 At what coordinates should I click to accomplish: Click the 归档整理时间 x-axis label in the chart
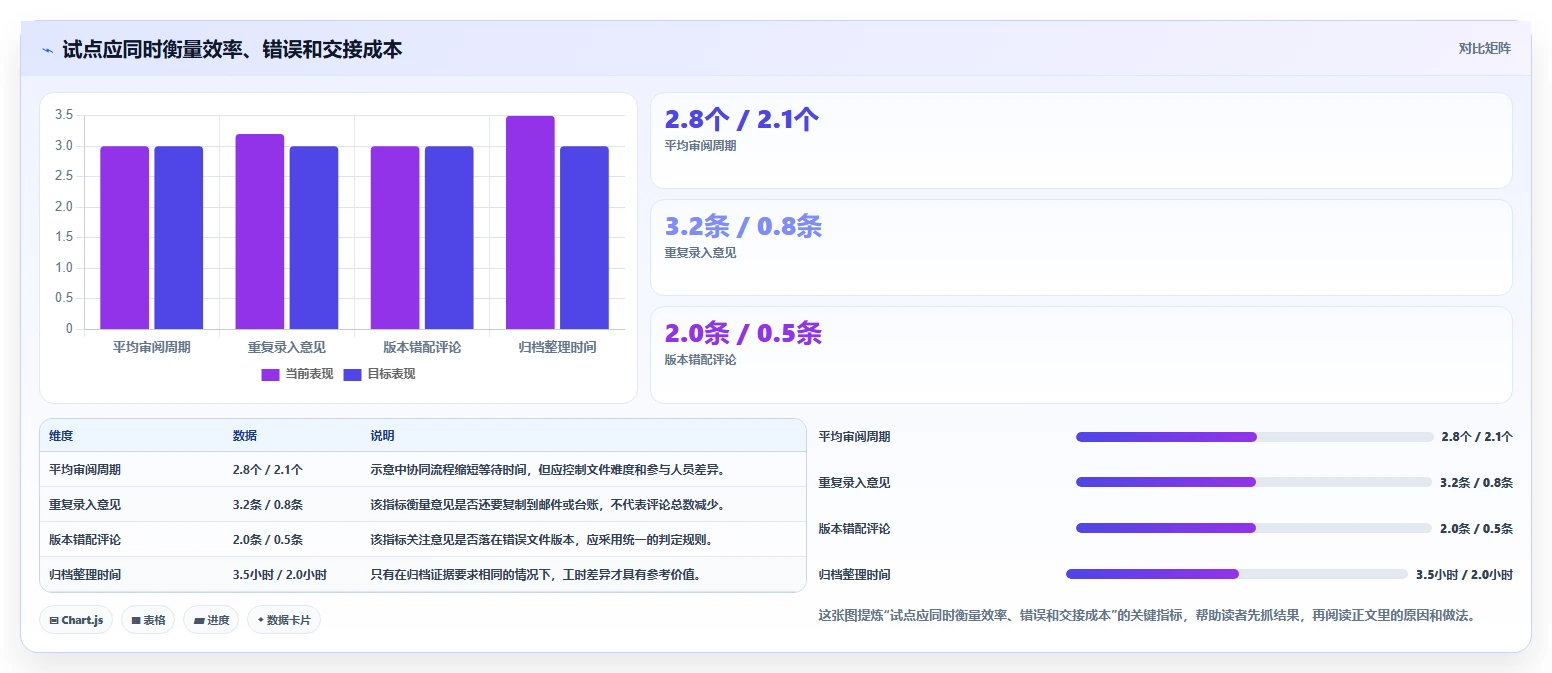[557, 347]
